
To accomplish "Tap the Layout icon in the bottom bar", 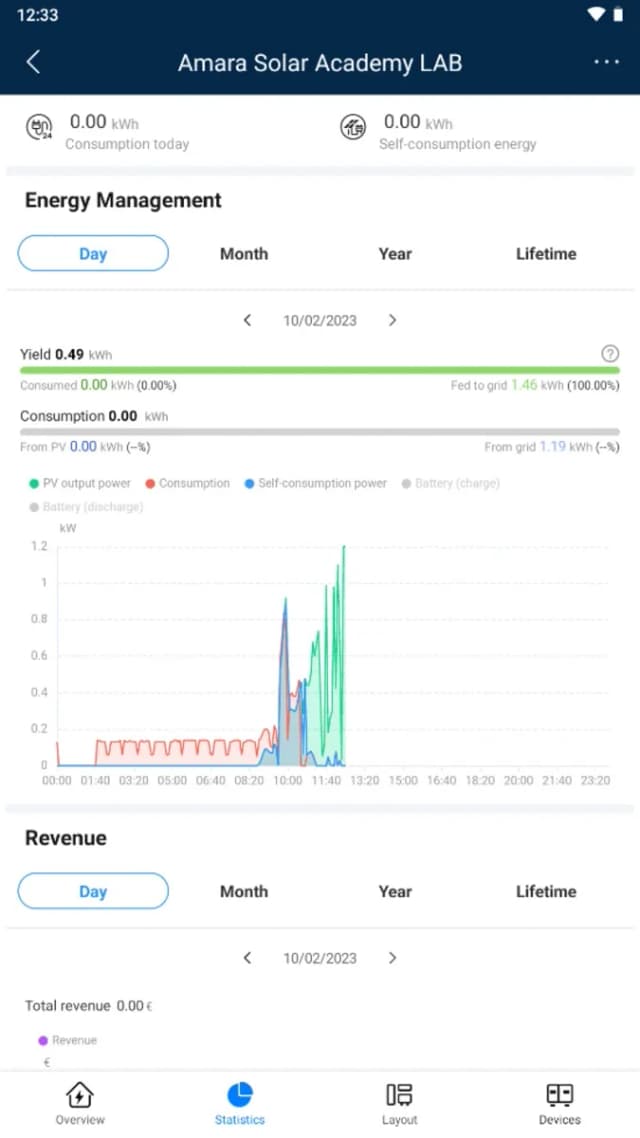I will tap(399, 1094).
